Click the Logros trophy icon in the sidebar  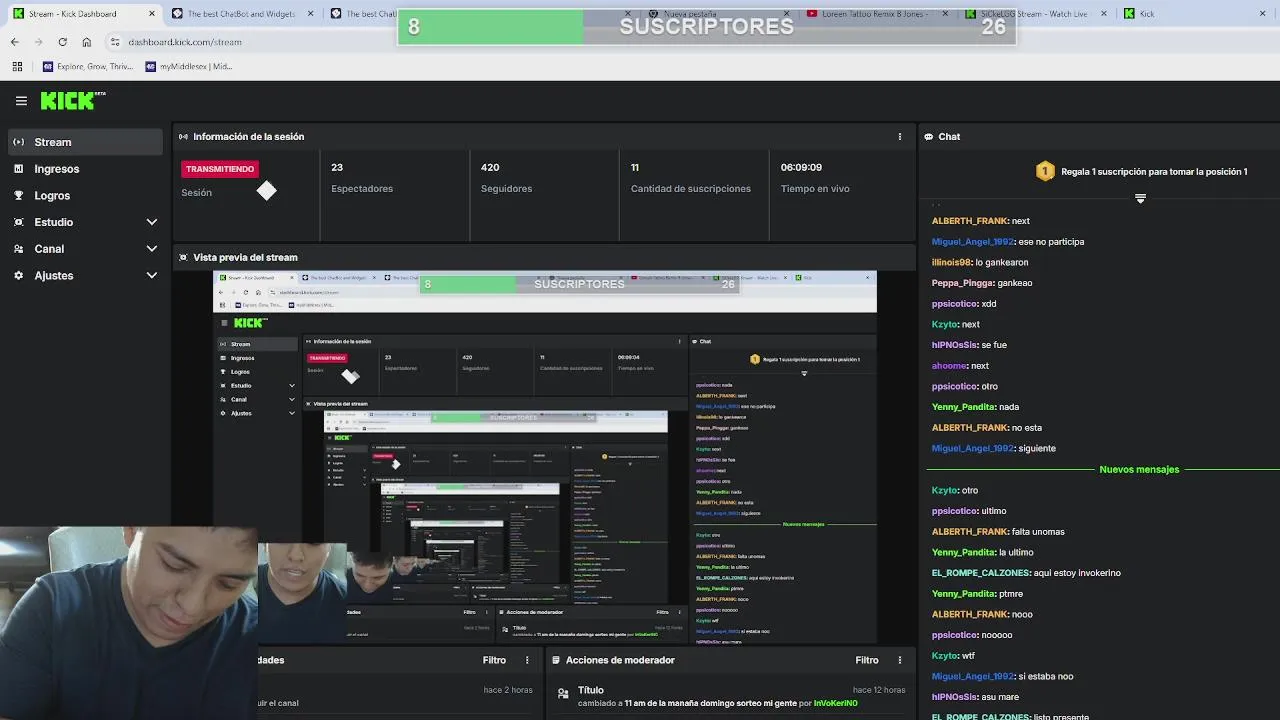point(18,196)
